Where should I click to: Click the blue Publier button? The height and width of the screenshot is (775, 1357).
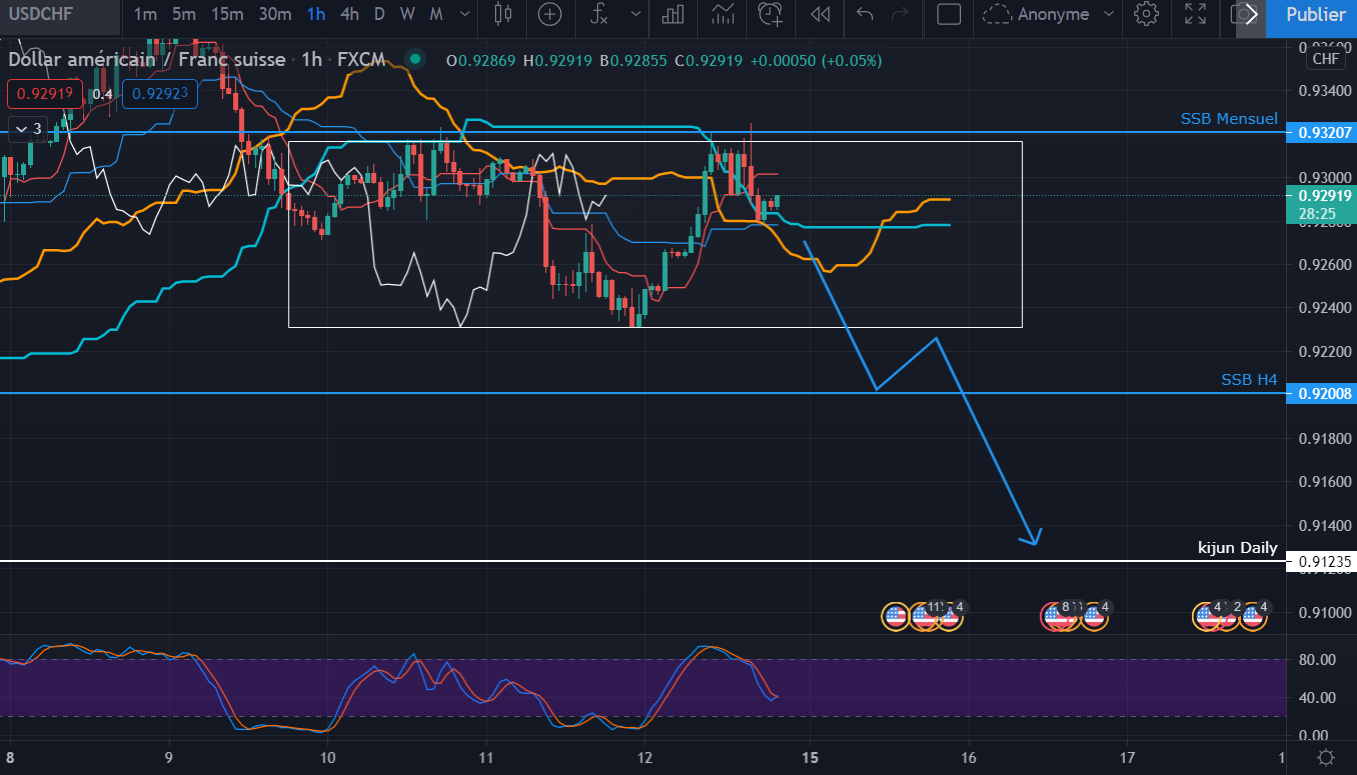pyautogui.click(x=1315, y=15)
